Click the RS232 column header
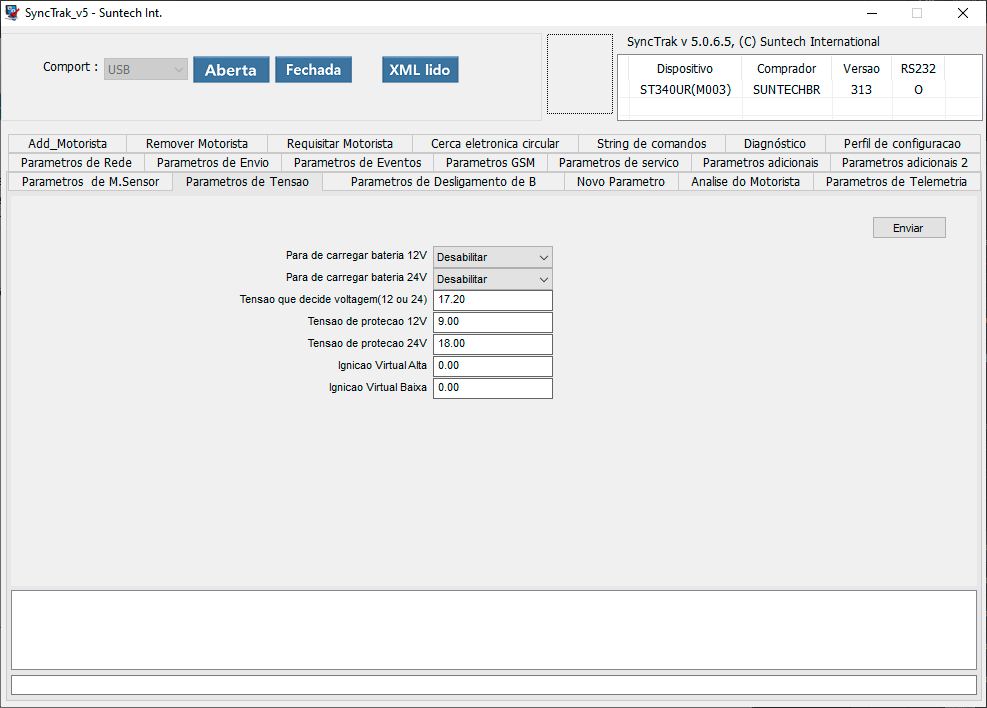This screenshot has height=708, width=987. click(x=918, y=69)
